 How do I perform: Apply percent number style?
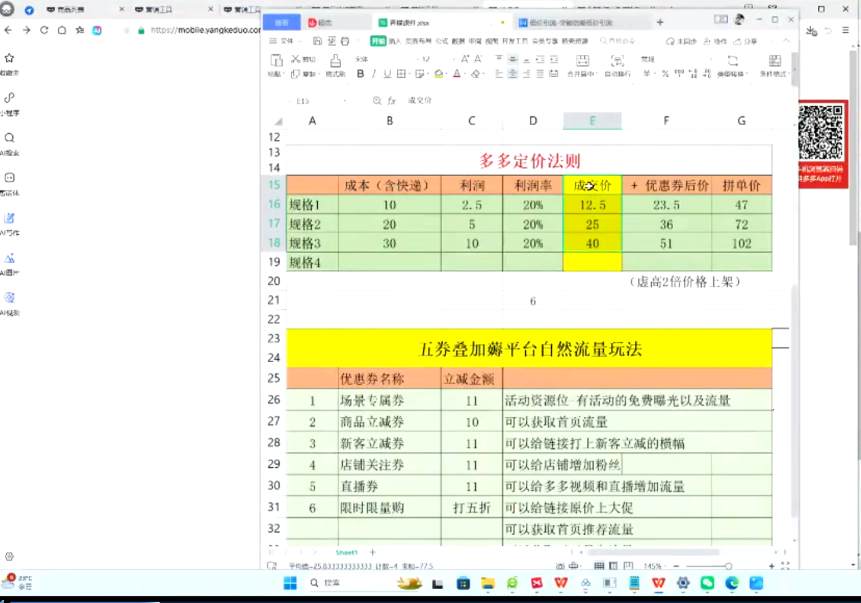[x=664, y=73]
